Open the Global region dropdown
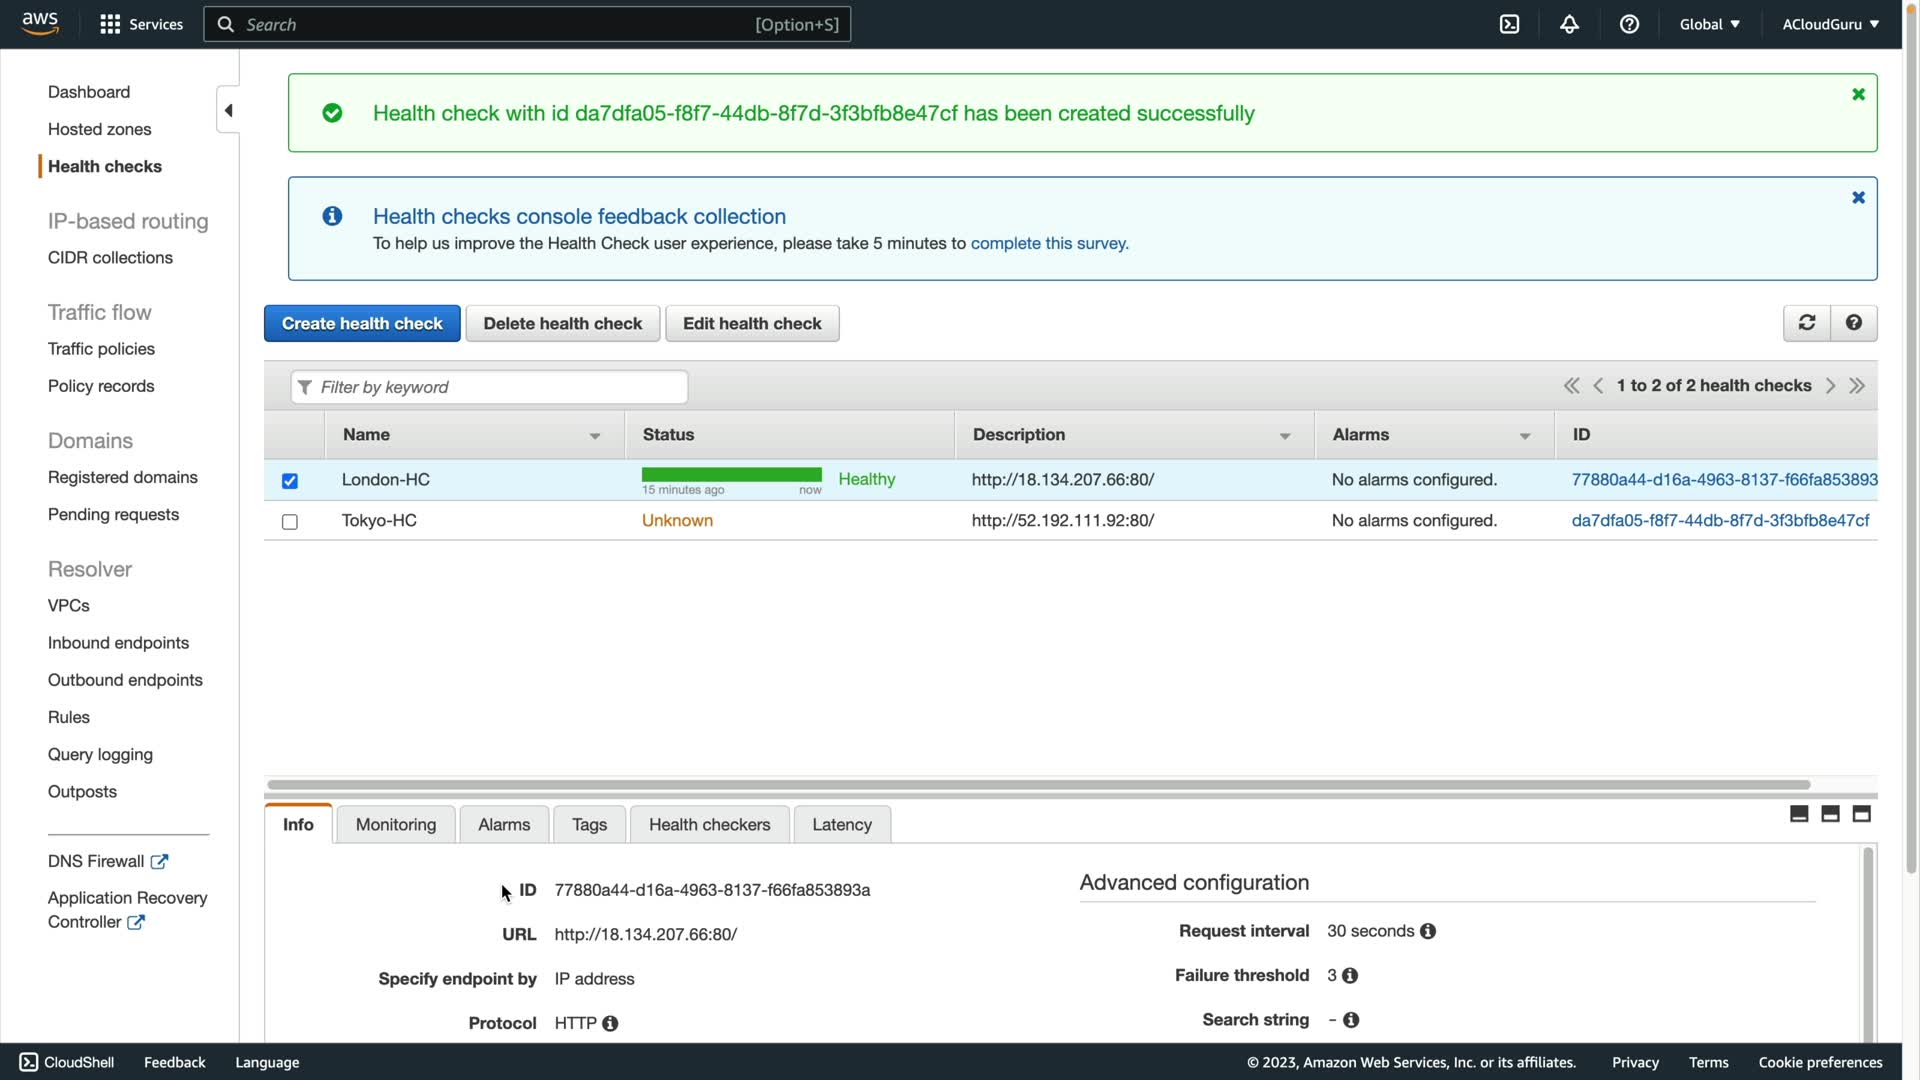 pos(1709,24)
